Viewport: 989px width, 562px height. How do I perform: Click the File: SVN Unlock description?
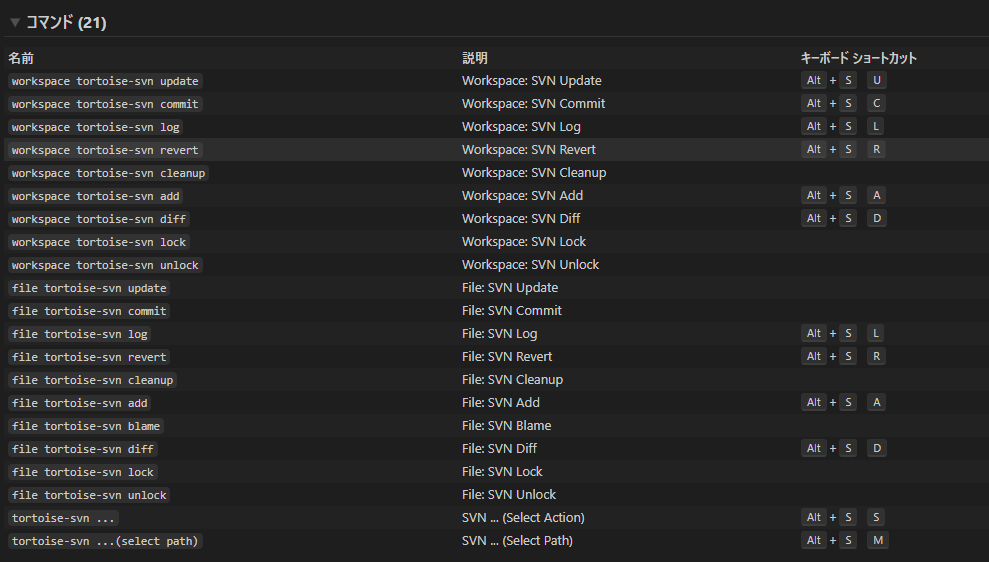pos(508,495)
